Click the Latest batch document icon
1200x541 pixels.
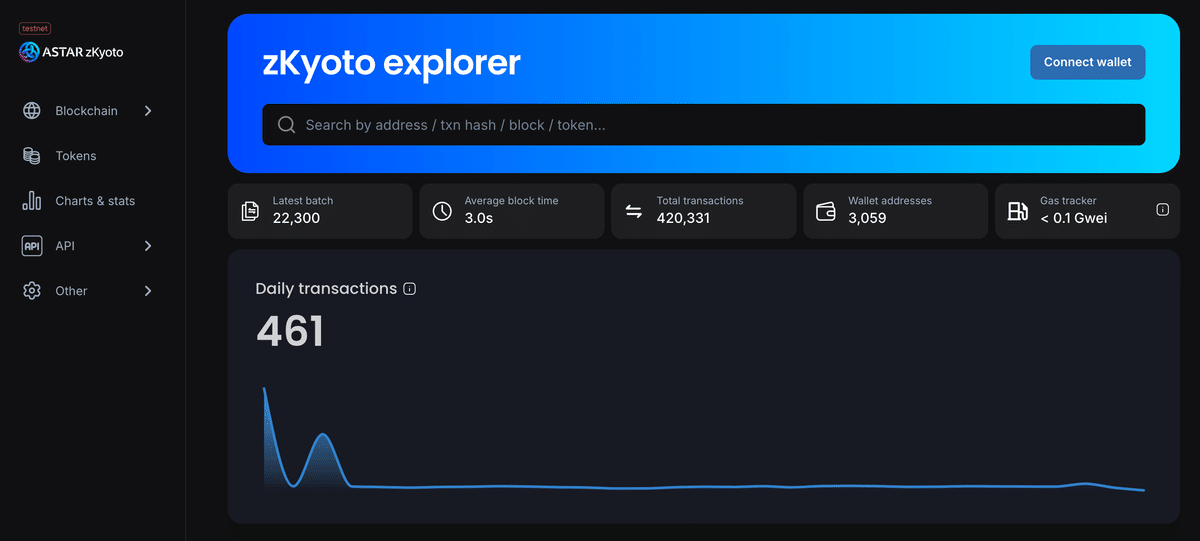[x=250, y=211]
